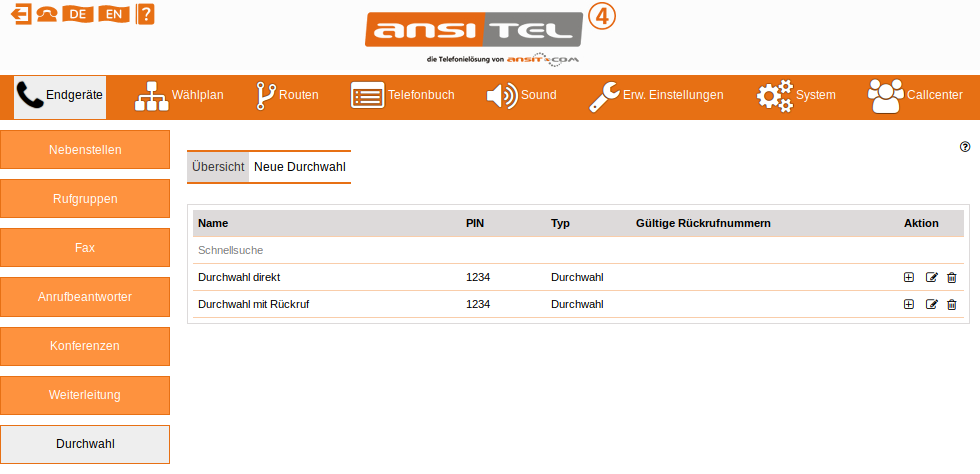Switch language with the EN flag

pos(113,14)
